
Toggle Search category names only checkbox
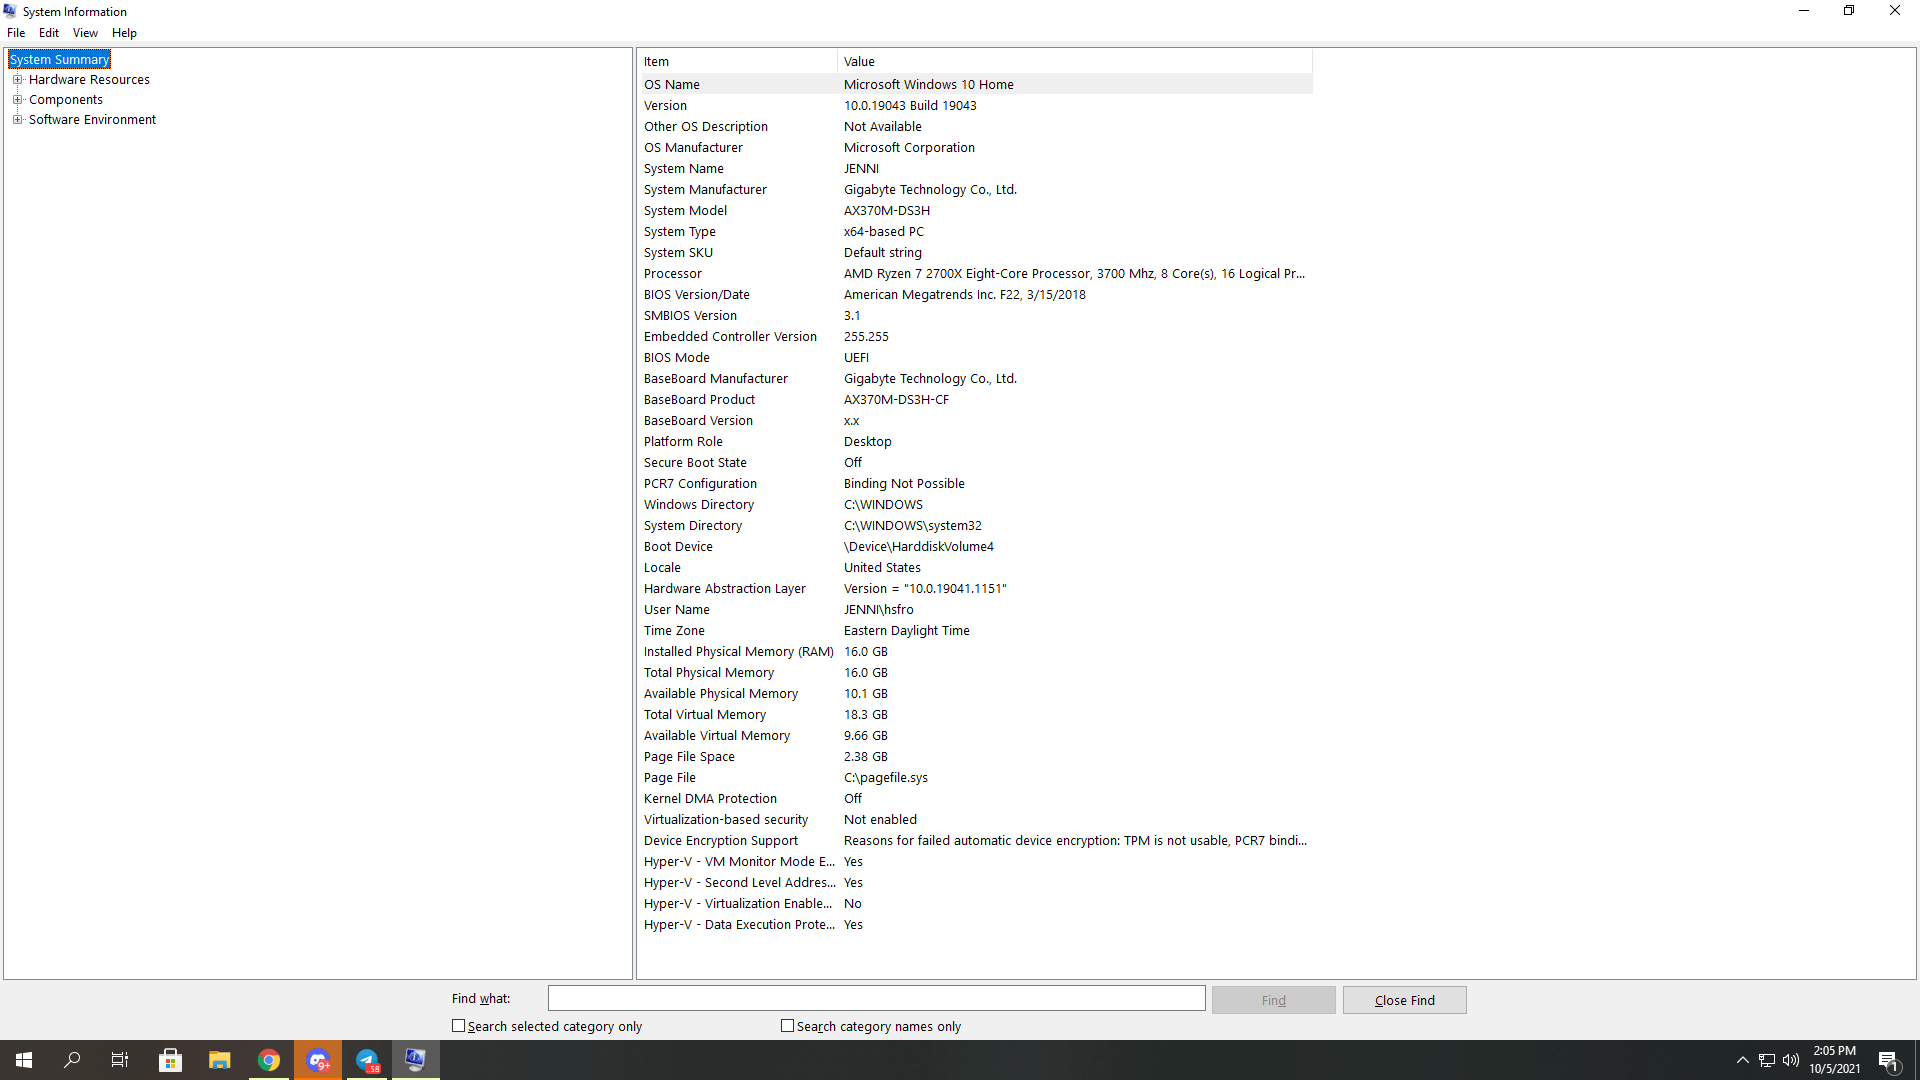point(787,1026)
